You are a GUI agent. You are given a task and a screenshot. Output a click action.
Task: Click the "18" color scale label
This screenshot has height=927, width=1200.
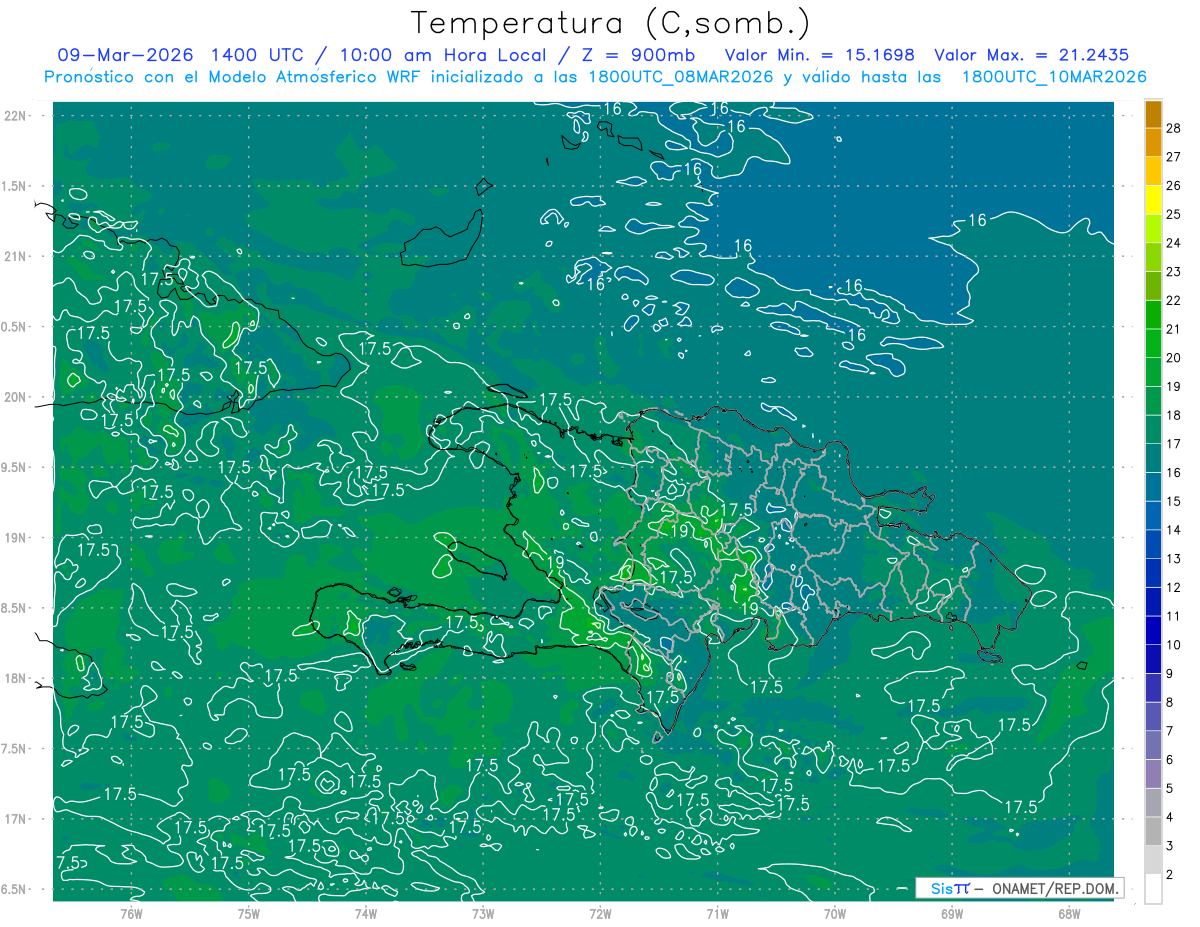[x=1173, y=415]
